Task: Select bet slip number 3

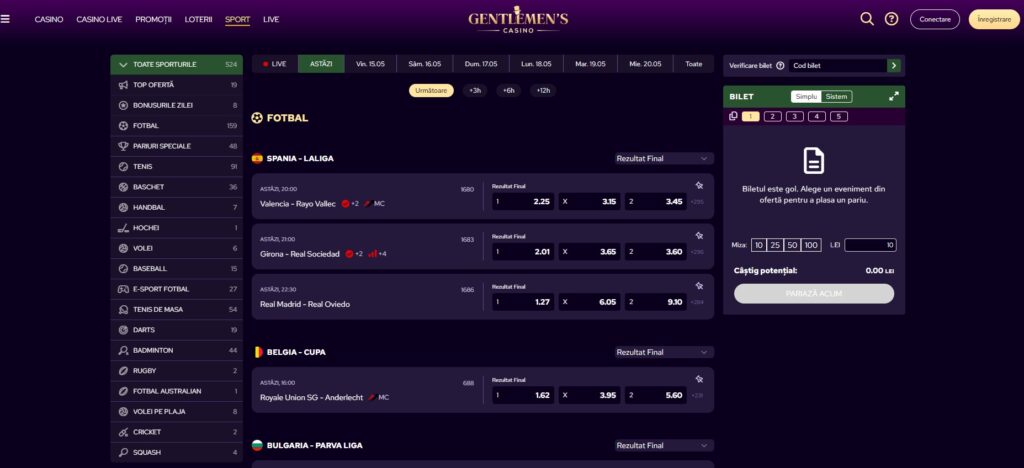Action: [x=795, y=117]
